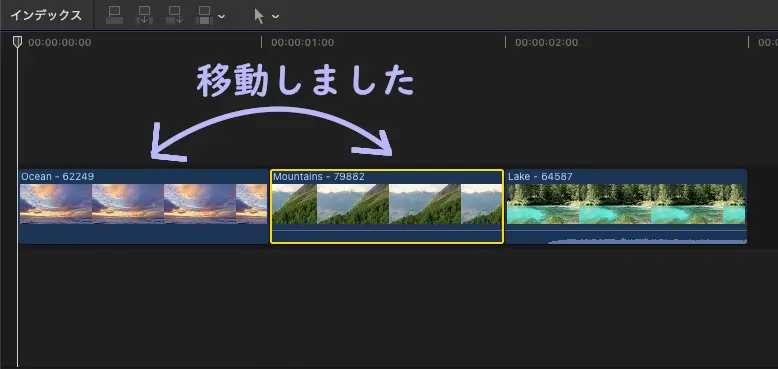
Task: Click the append clip to storyline icon
Action: click(175, 15)
